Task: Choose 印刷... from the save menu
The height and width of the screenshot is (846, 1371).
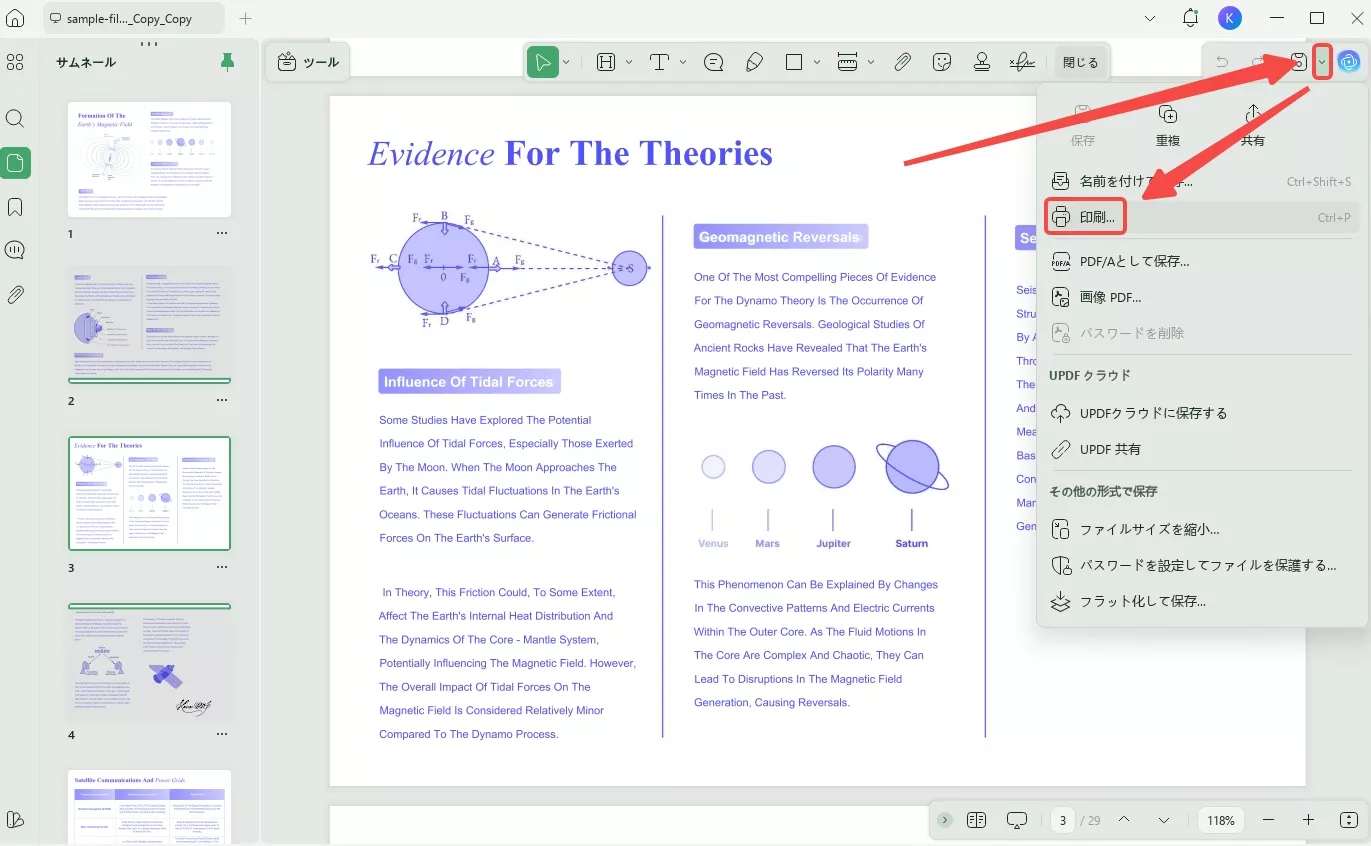Action: [x=1202, y=217]
